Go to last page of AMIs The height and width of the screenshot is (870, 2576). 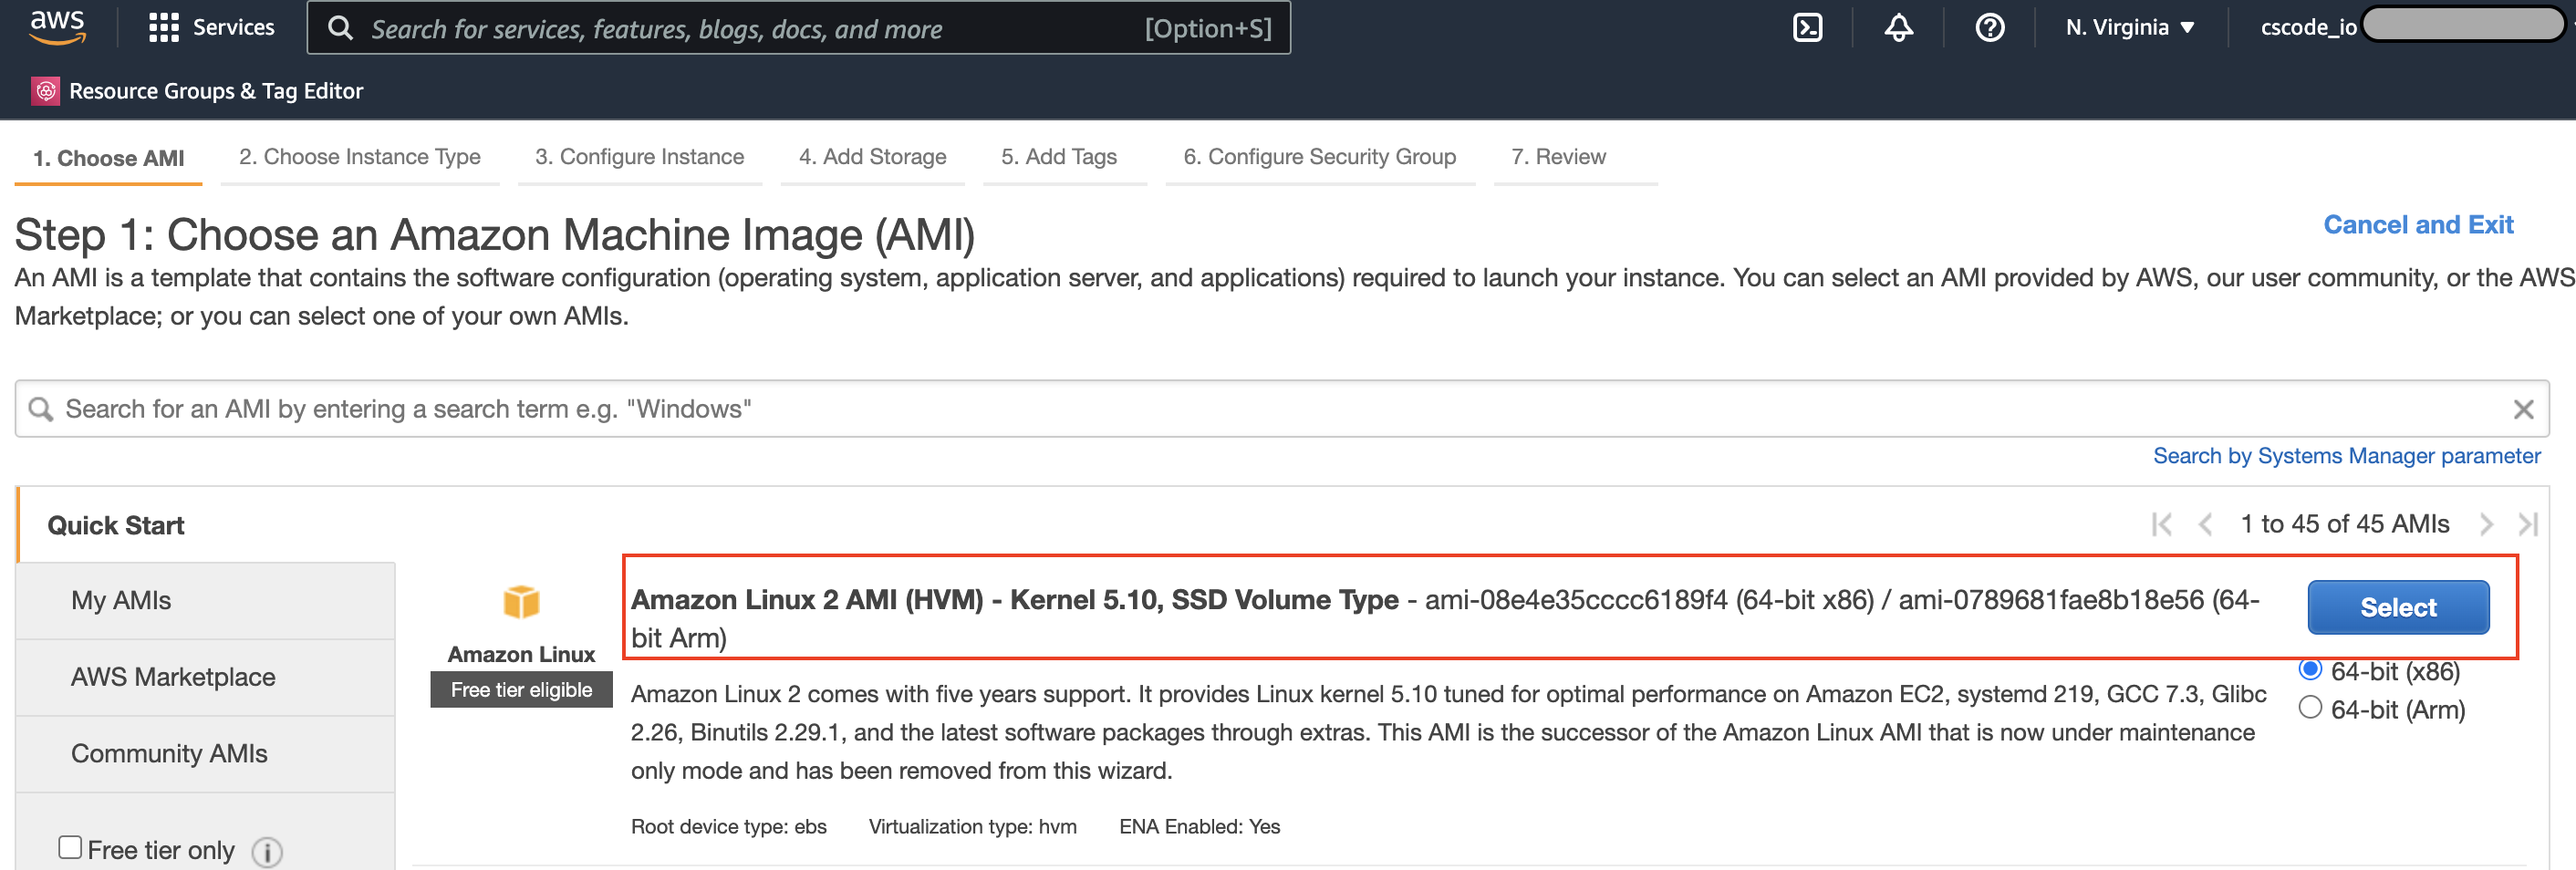(x=2527, y=524)
